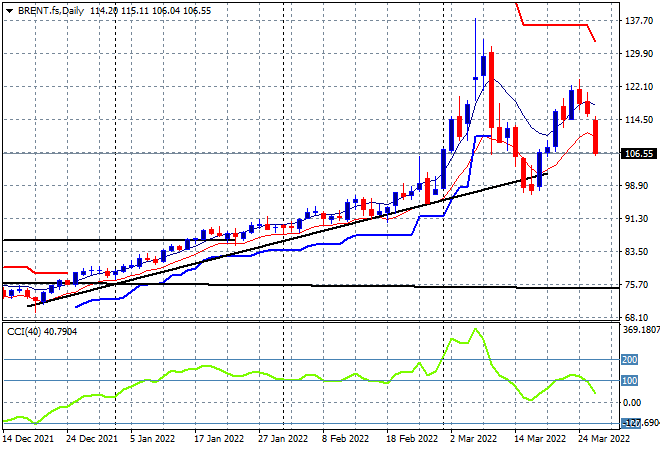Select the CCI(40) 40.7904 indicator label
Image resolution: width=660 pixels, height=450 pixels.
coord(42,332)
